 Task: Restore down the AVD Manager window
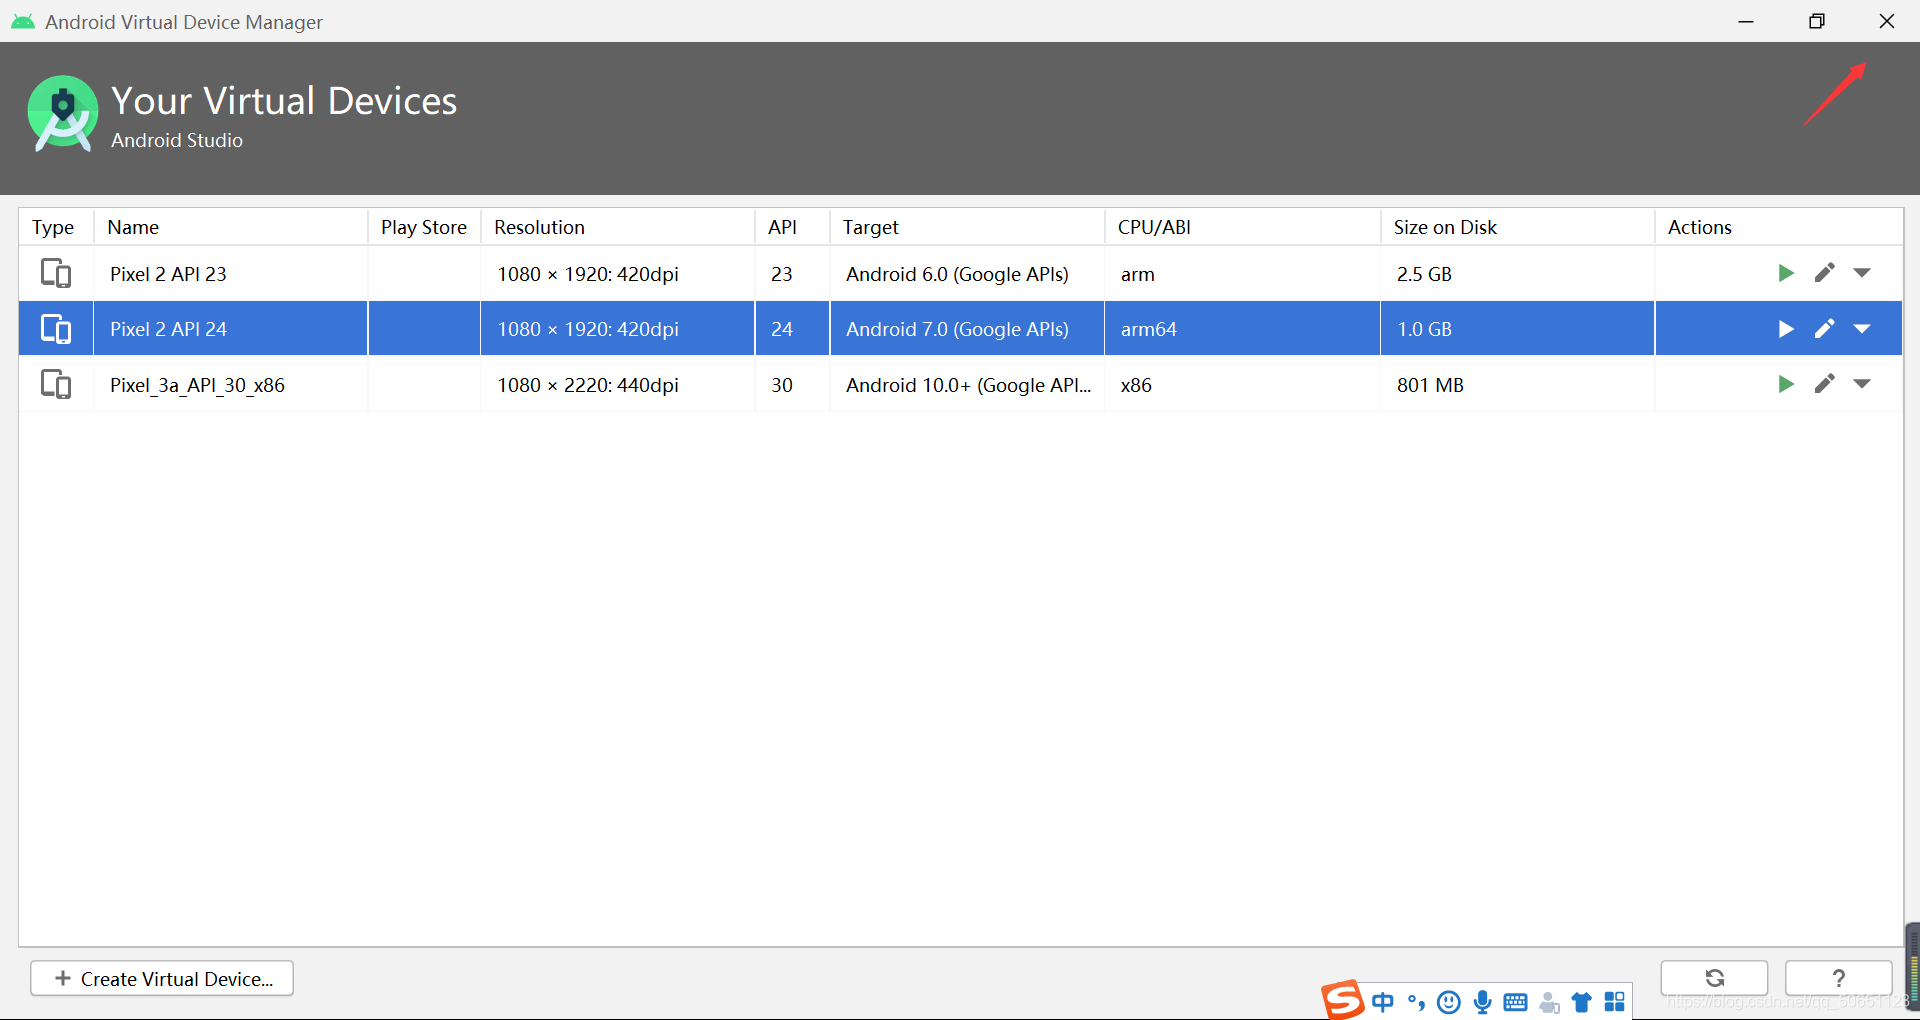coord(1817,21)
